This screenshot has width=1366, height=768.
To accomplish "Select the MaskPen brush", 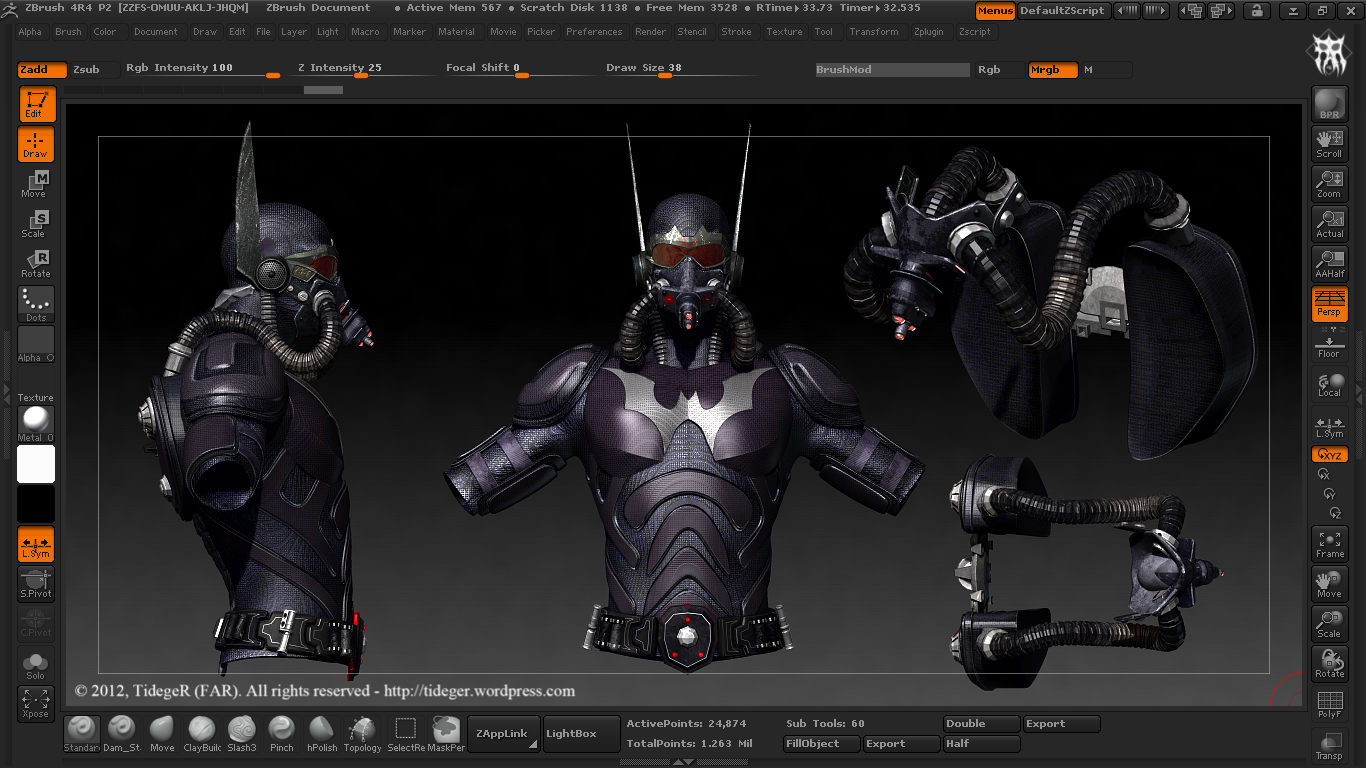I will (446, 734).
